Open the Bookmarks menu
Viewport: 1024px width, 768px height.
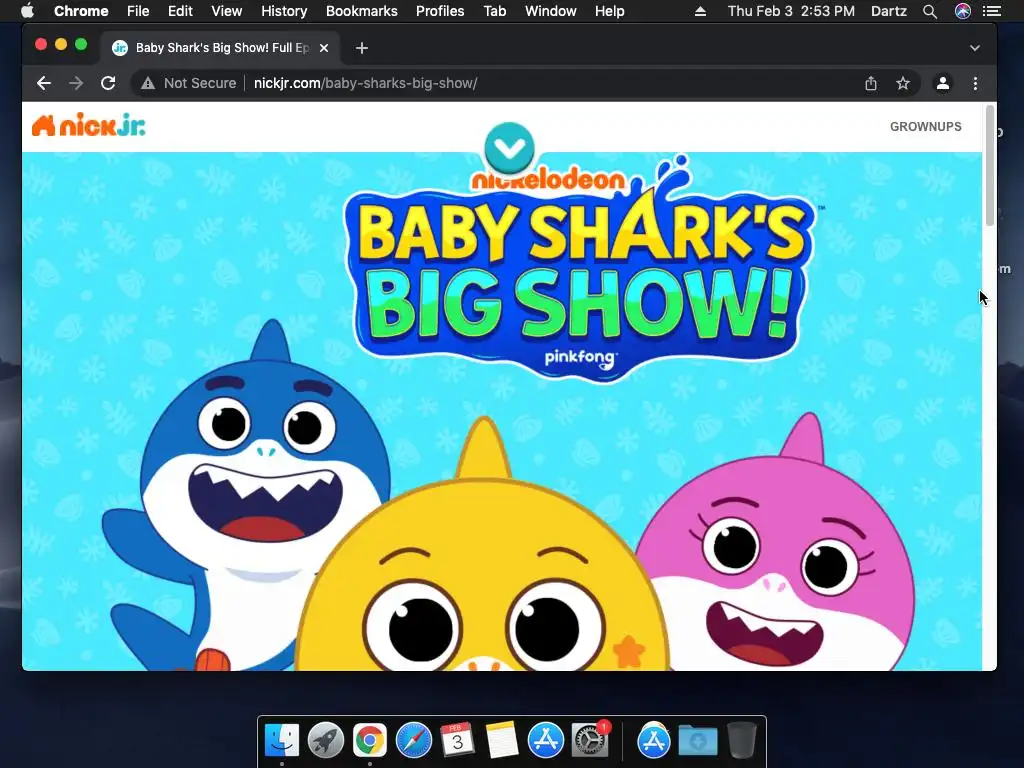[362, 11]
